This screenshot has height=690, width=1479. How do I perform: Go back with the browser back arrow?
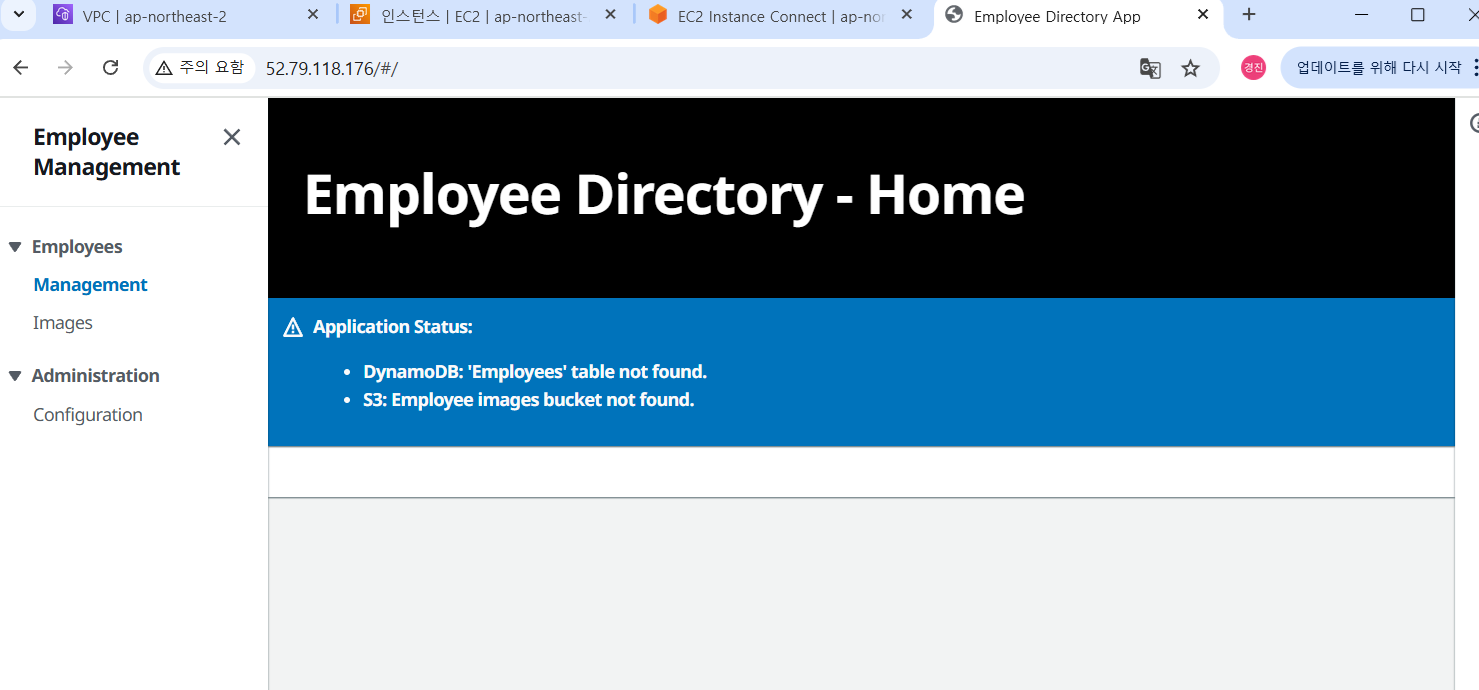click(x=20, y=68)
